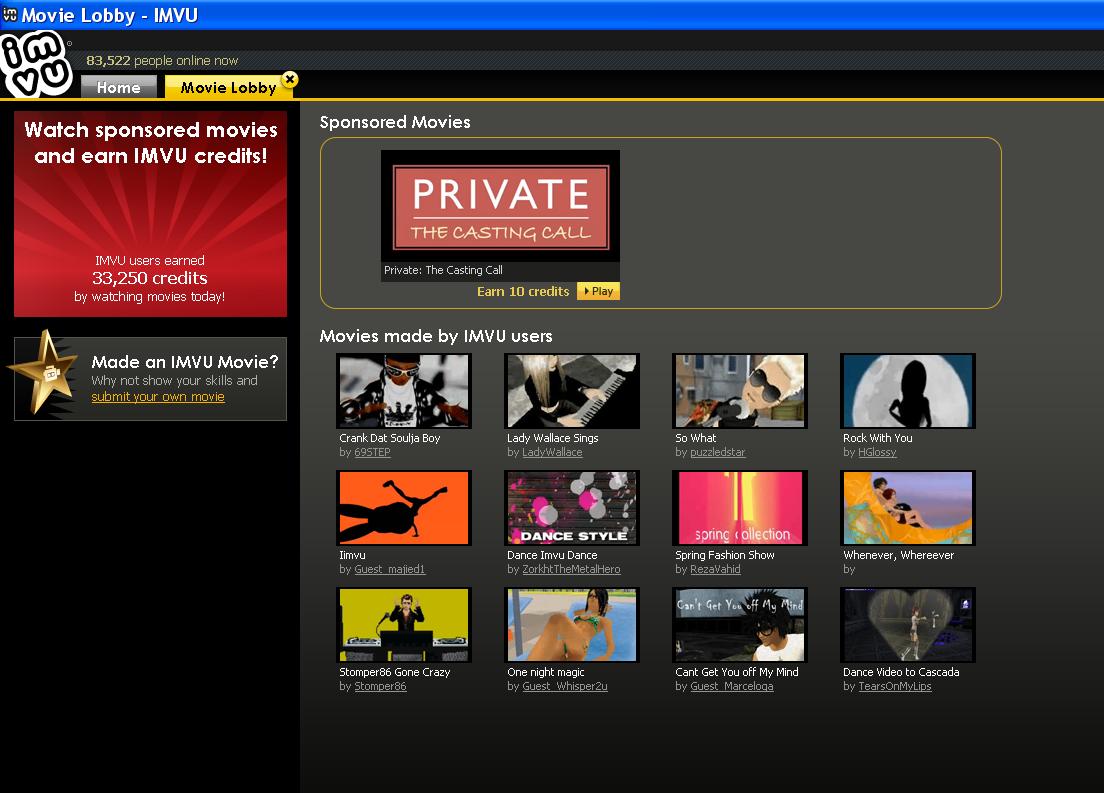1104x793 pixels.
Task: Click the gold star movie icon
Action: tap(44, 372)
